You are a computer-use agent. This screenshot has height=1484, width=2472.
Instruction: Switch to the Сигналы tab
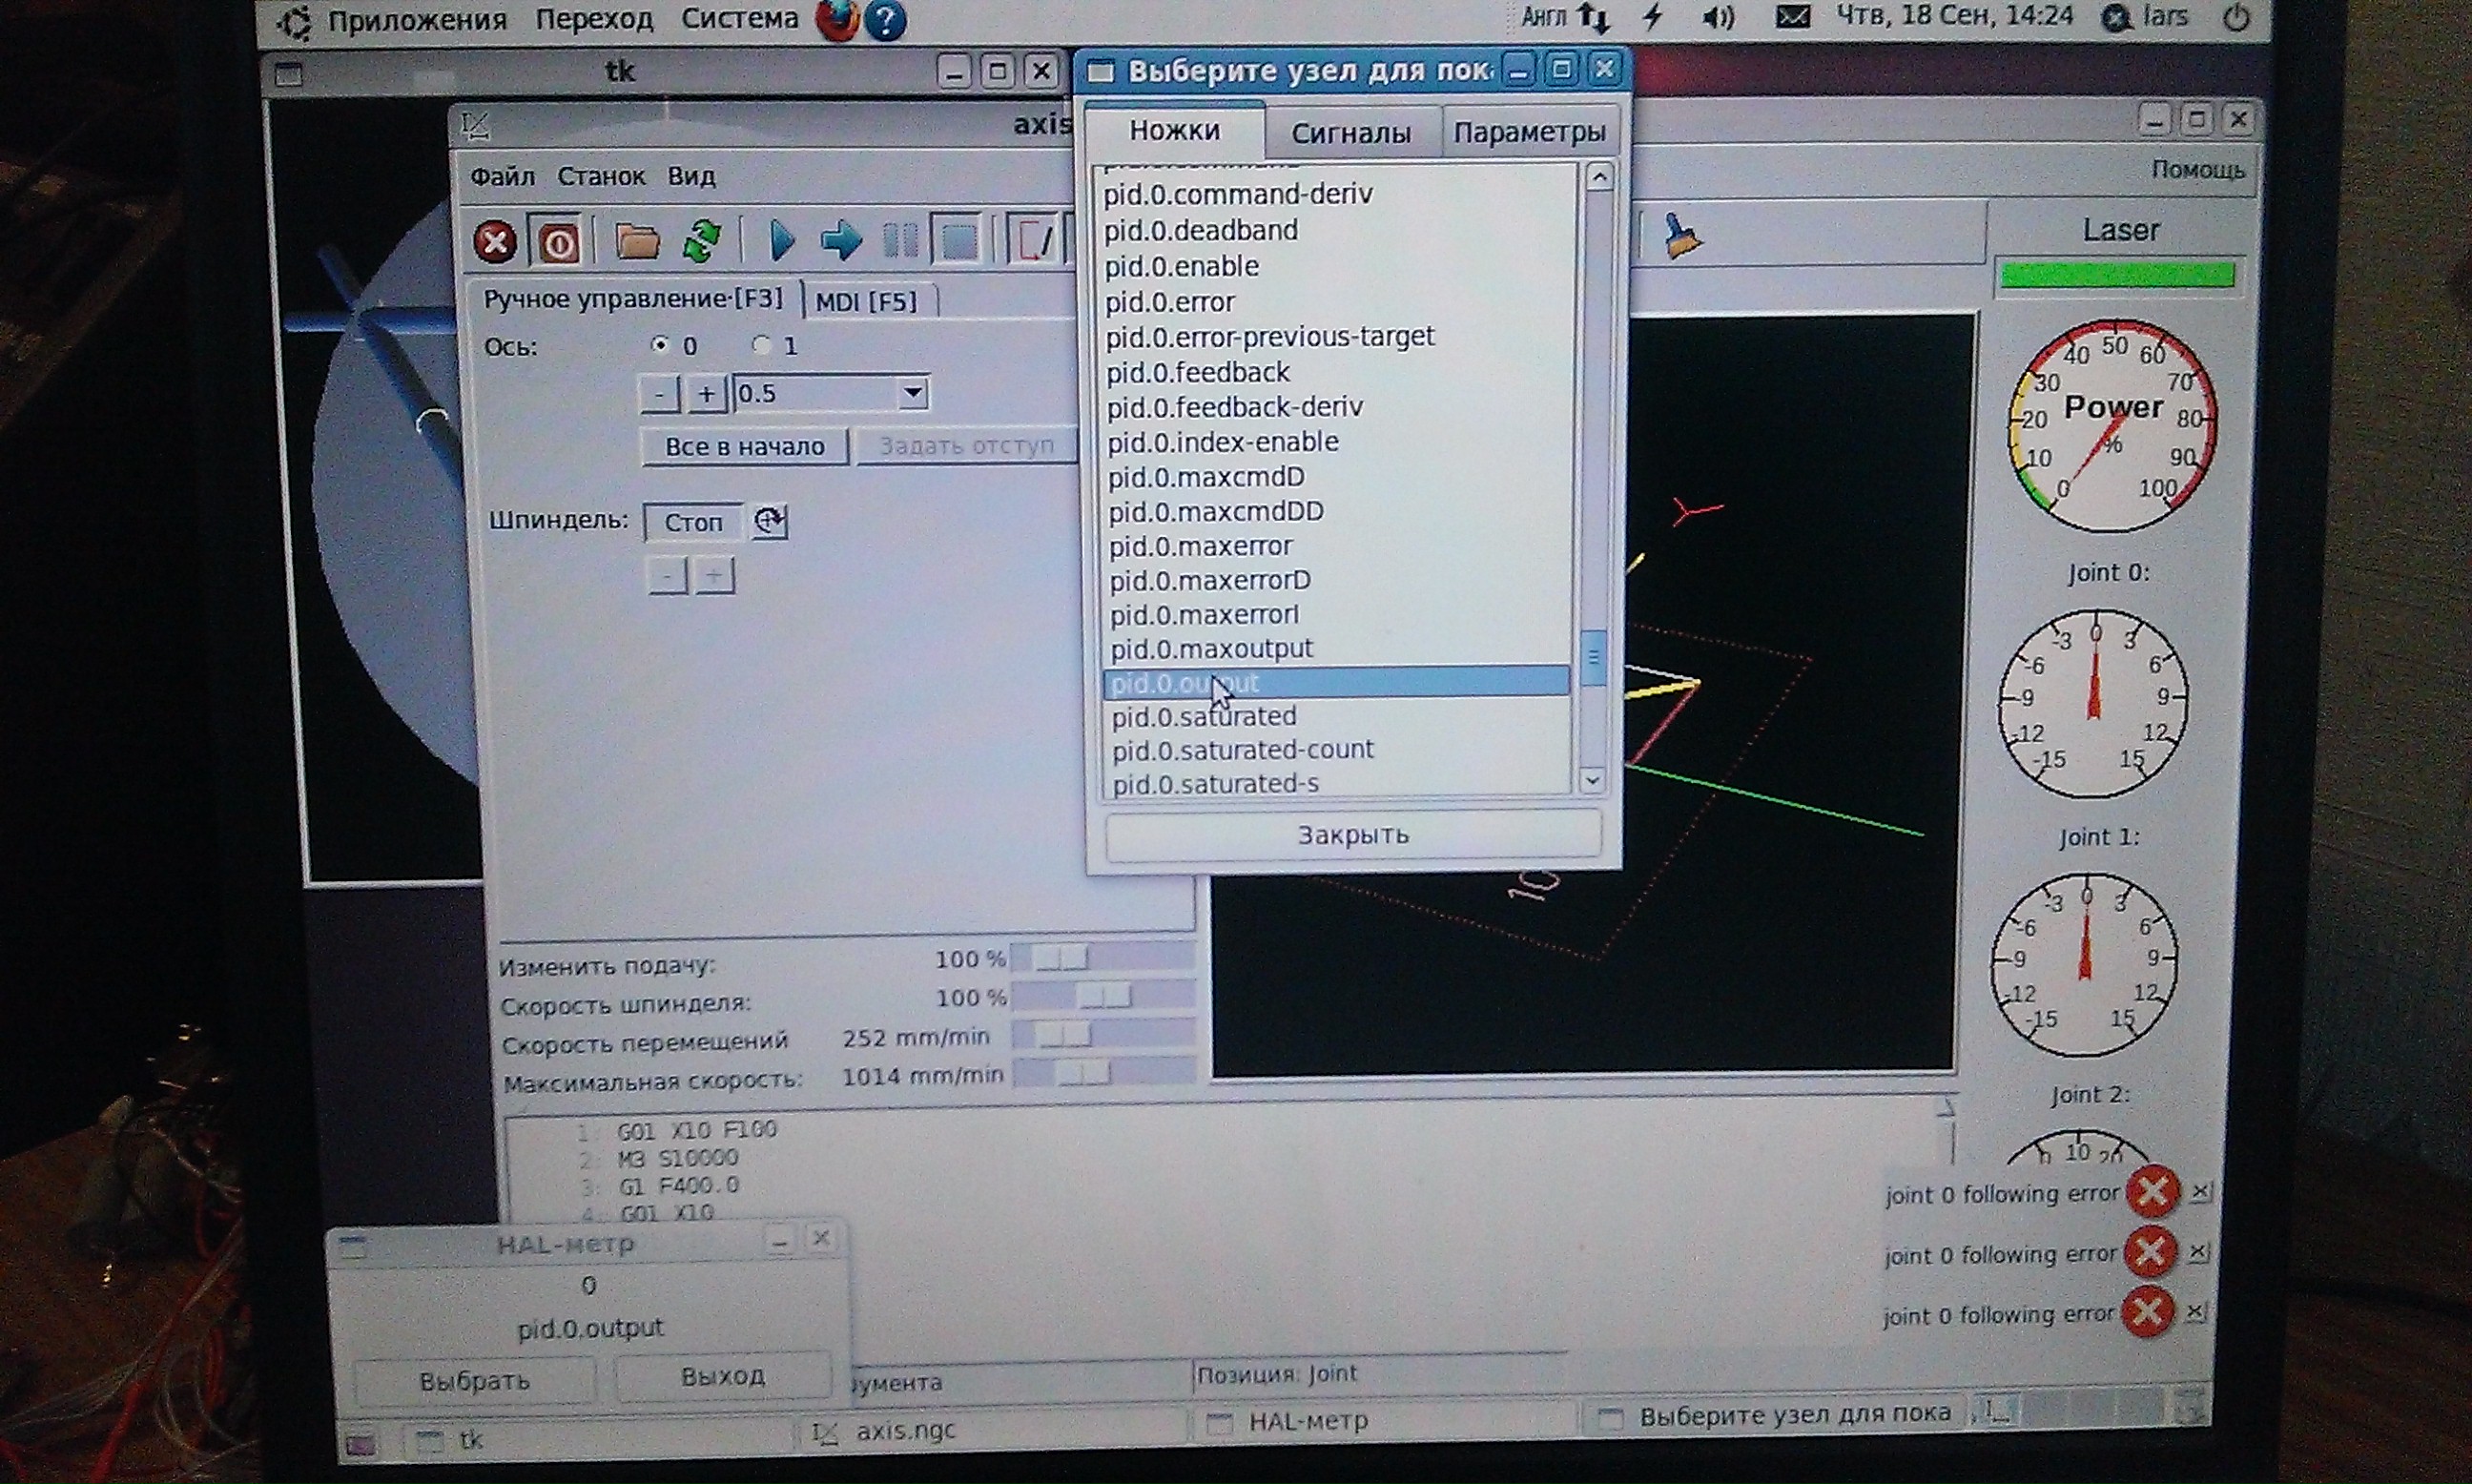[x=1350, y=132]
